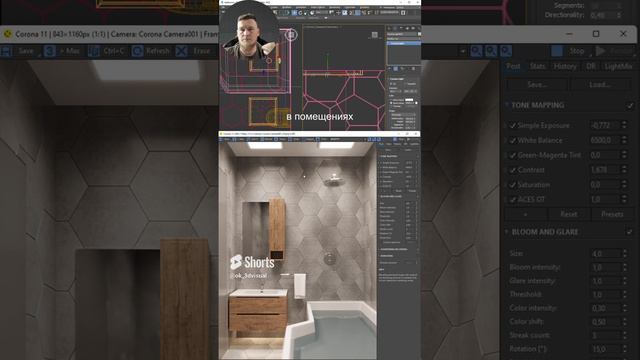The width and height of the screenshot is (640, 360).
Task: Click the Erase X icon
Action: coord(182,51)
